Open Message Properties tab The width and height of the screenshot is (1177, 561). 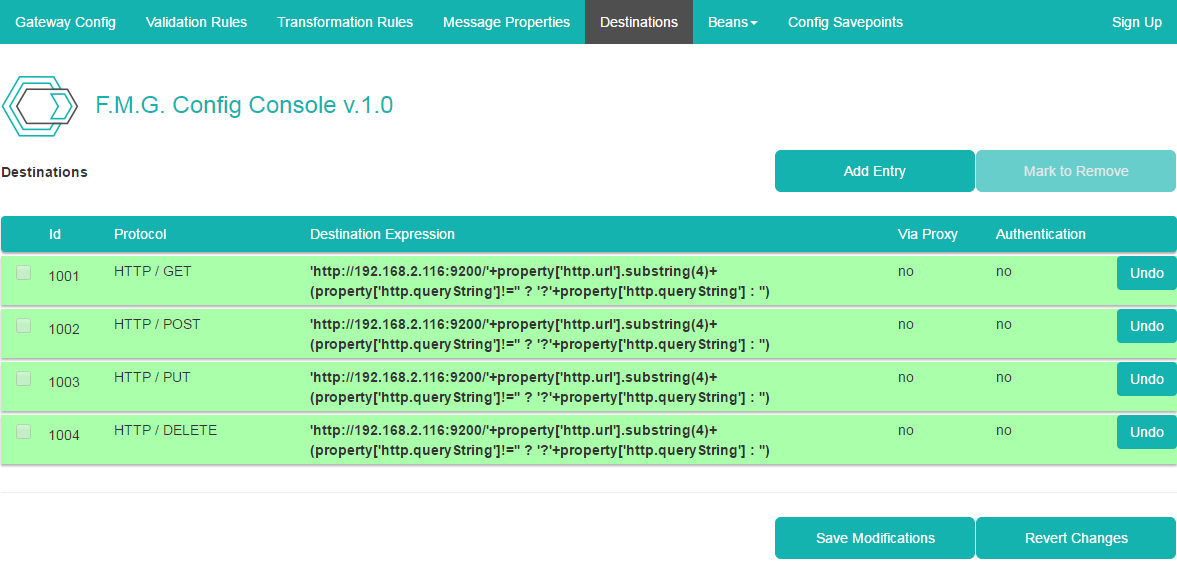[x=506, y=22]
